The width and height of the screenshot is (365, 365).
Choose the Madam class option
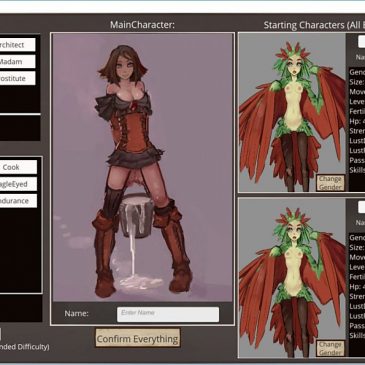click(x=17, y=62)
